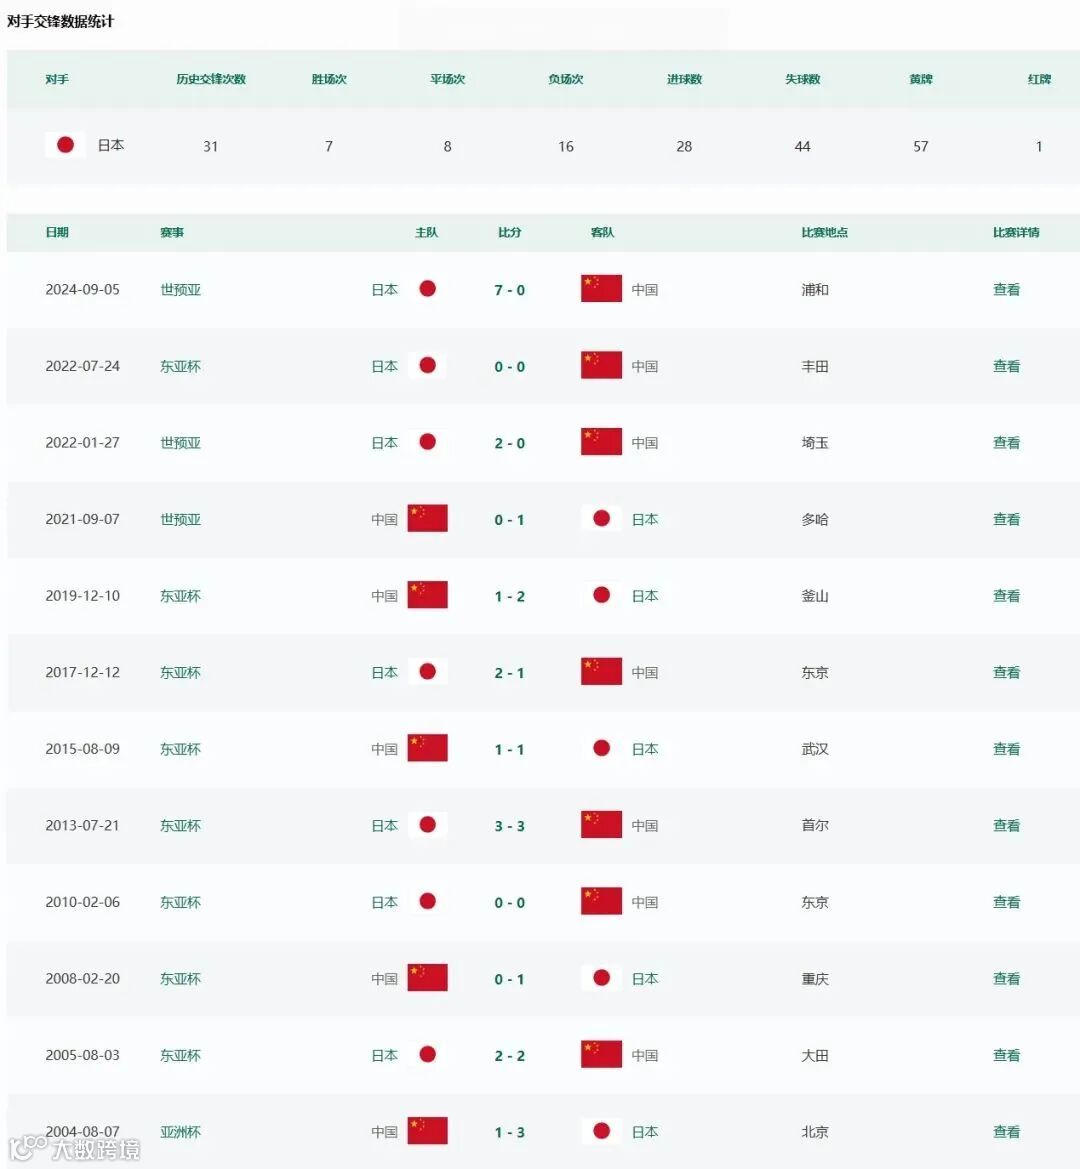This screenshot has width=1080, height=1169.
Task: Click China flag in the 2022-07-24 row
Action: (601, 365)
